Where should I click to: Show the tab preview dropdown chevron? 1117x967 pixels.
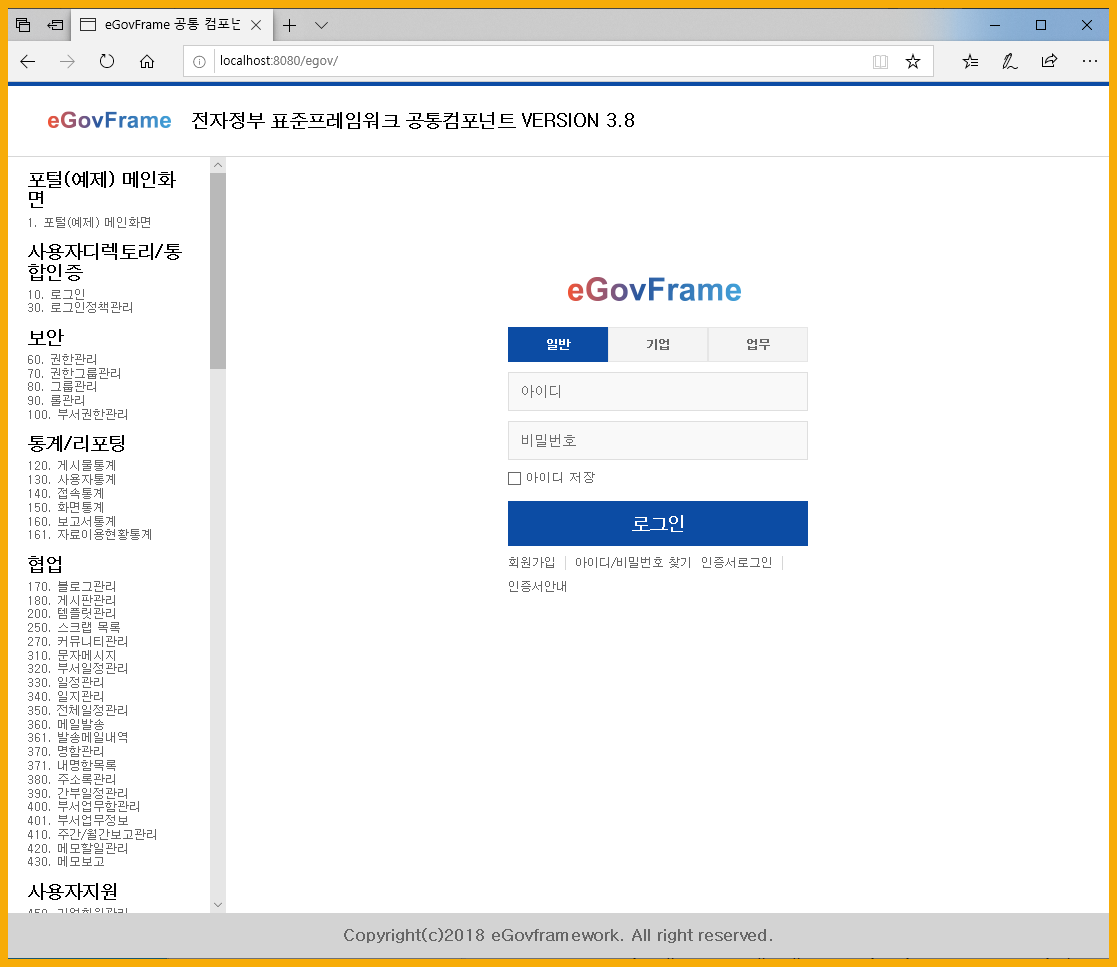tap(321, 26)
